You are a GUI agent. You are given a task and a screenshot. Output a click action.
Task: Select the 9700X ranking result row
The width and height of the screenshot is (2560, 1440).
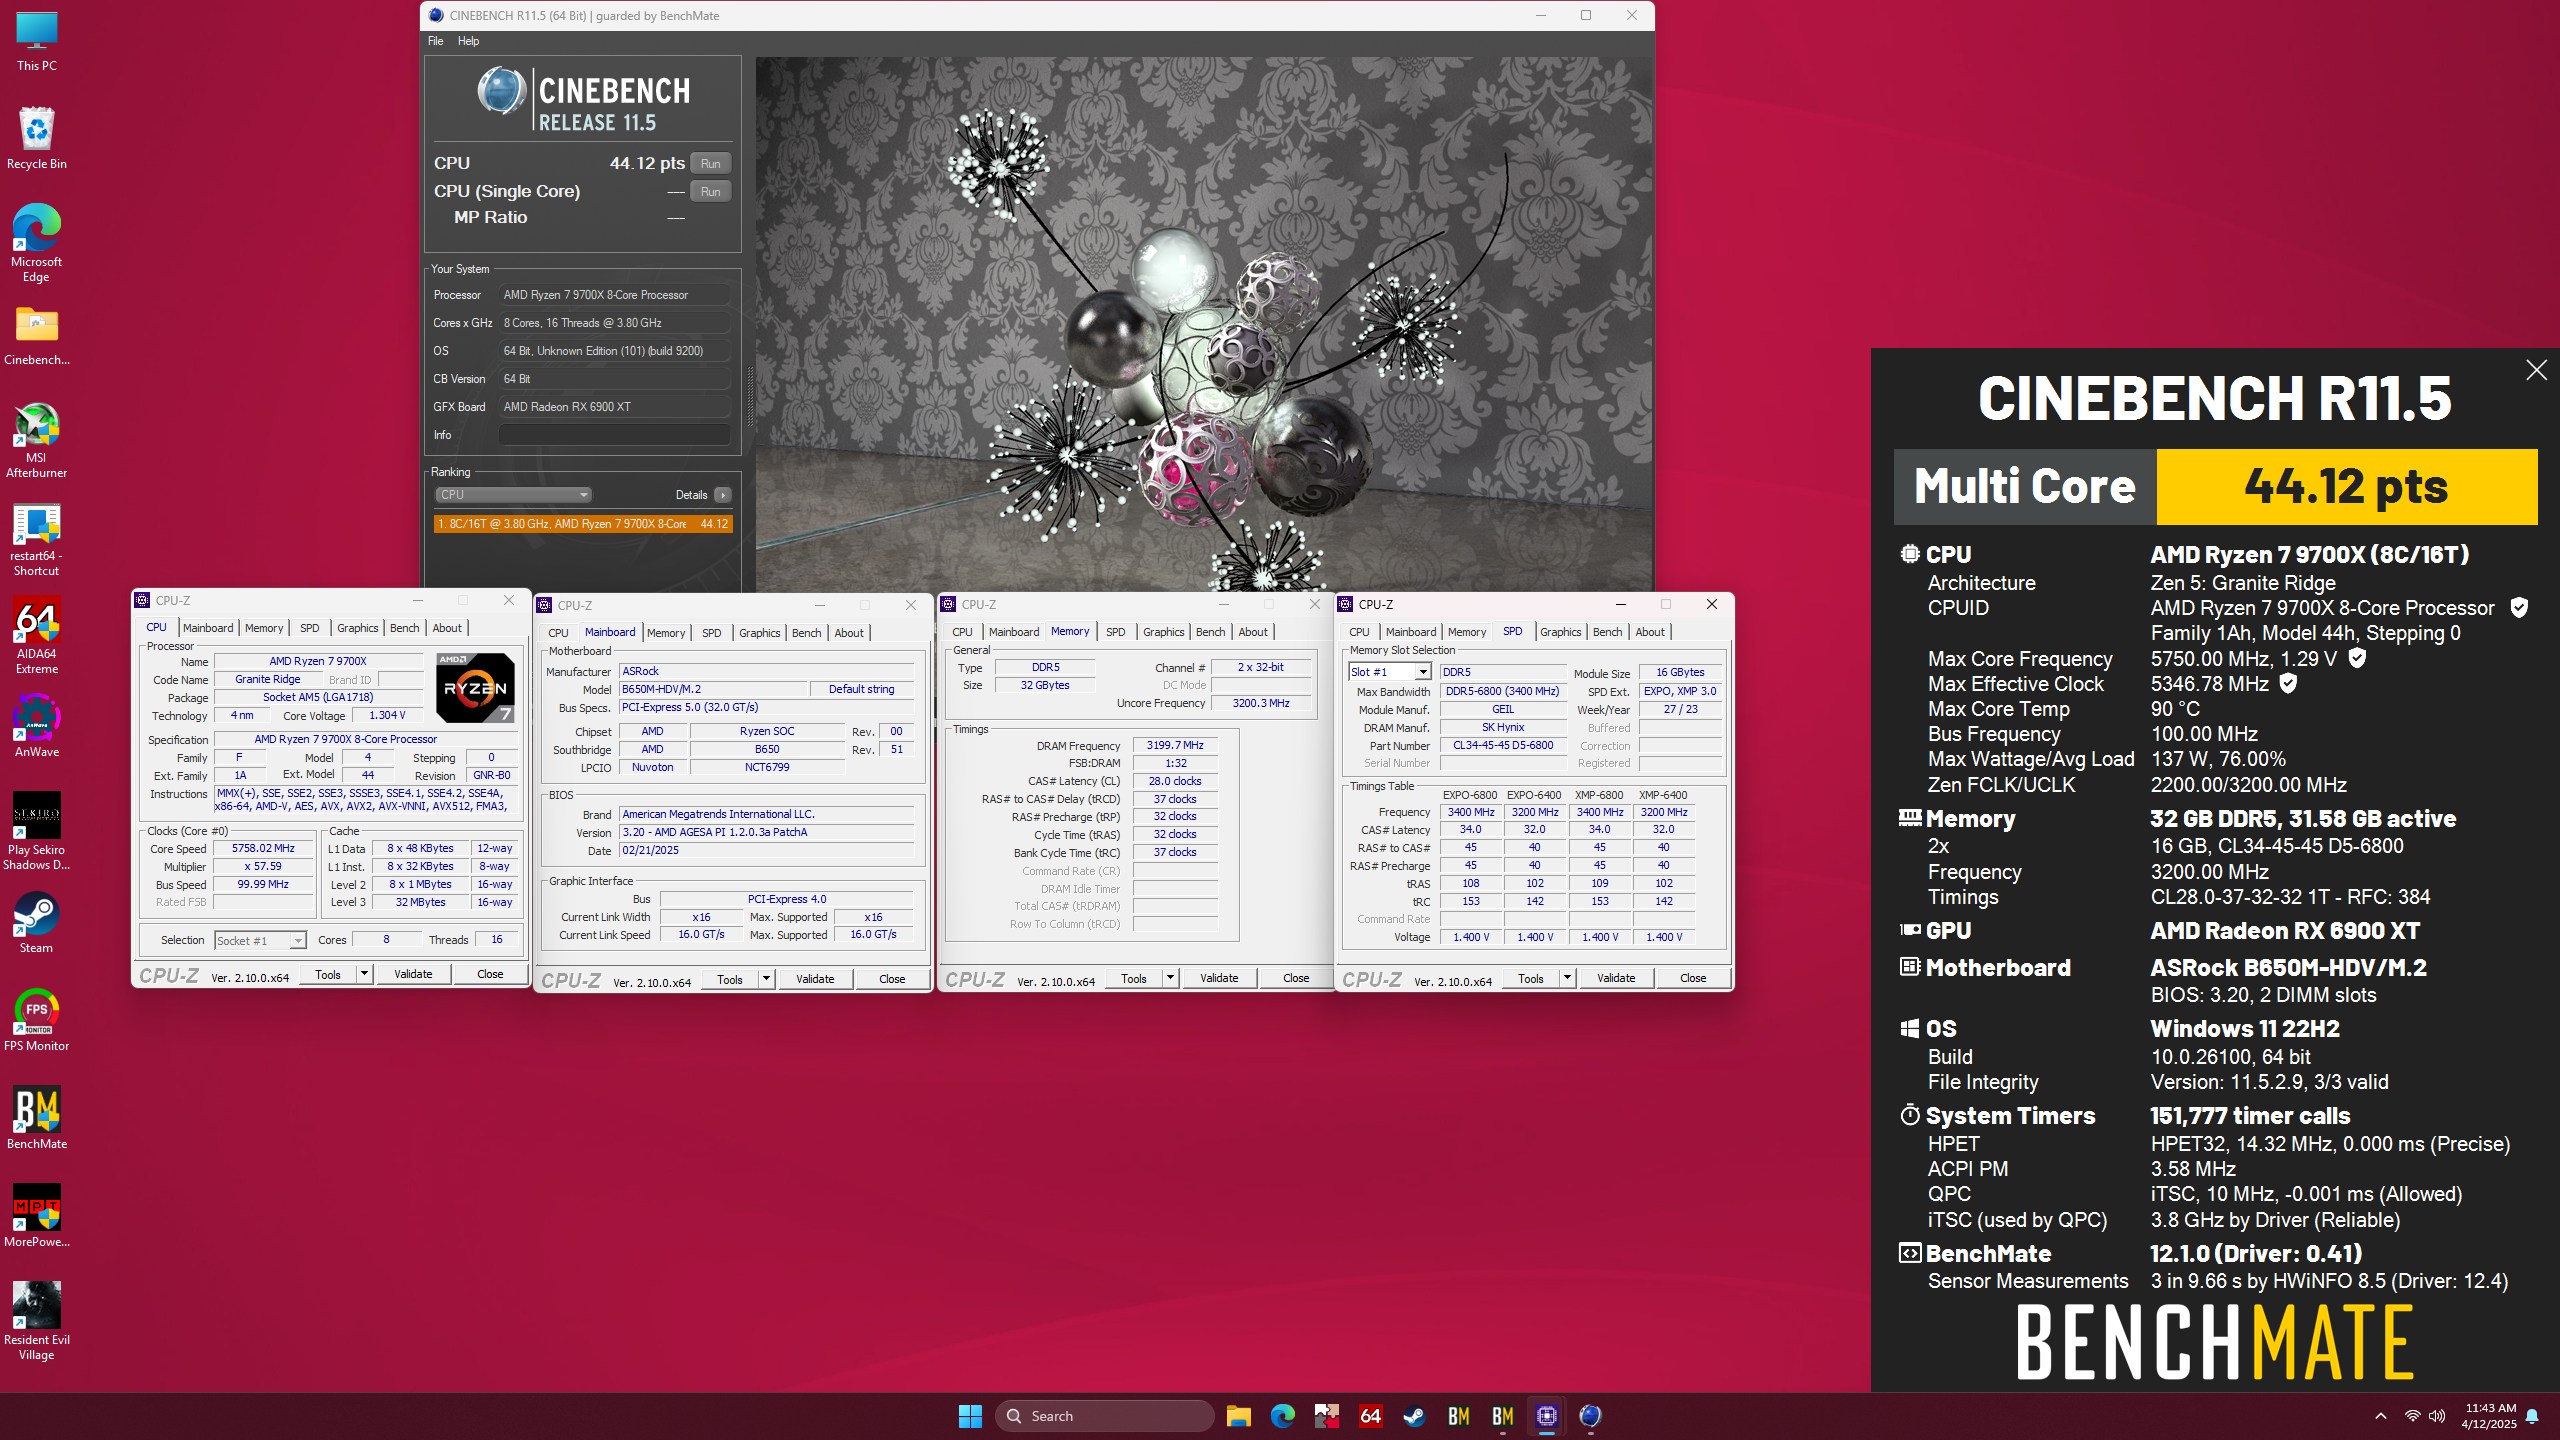point(583,524)
